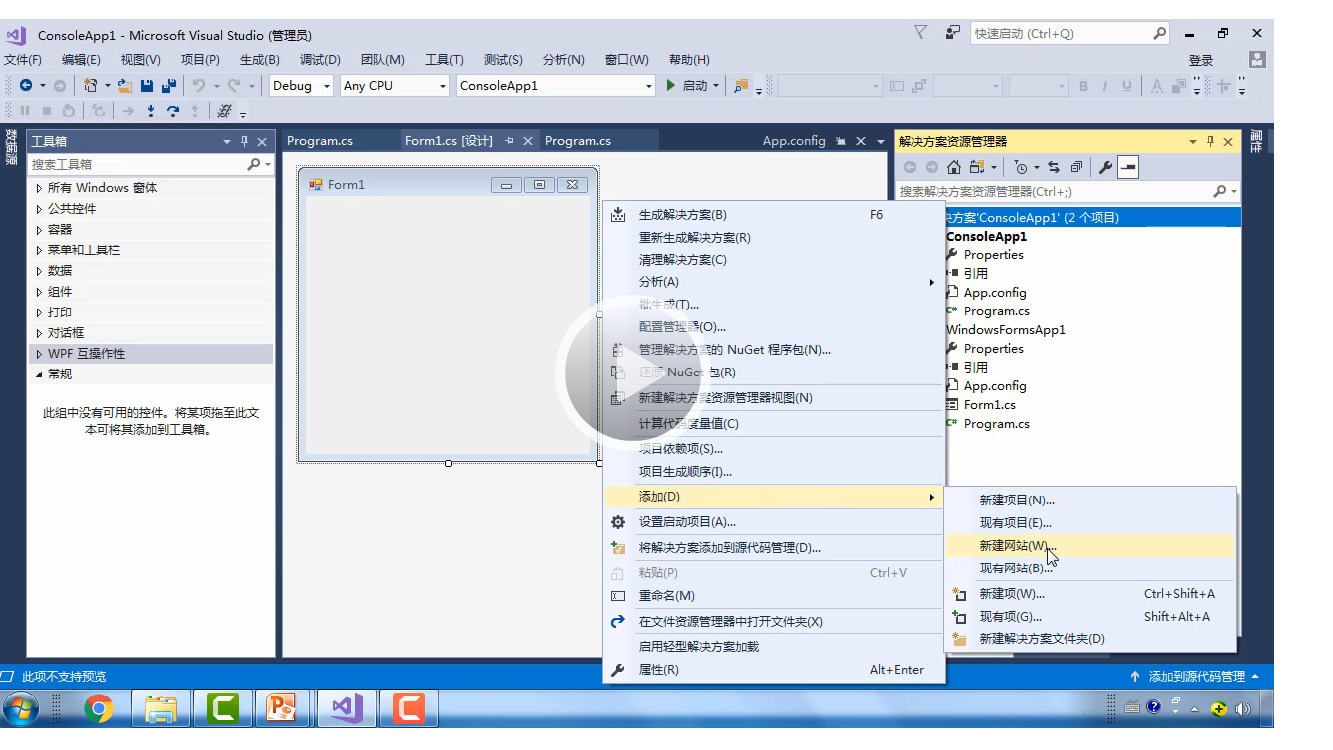Click the 登录 sign-in link

coord(1201,61)
